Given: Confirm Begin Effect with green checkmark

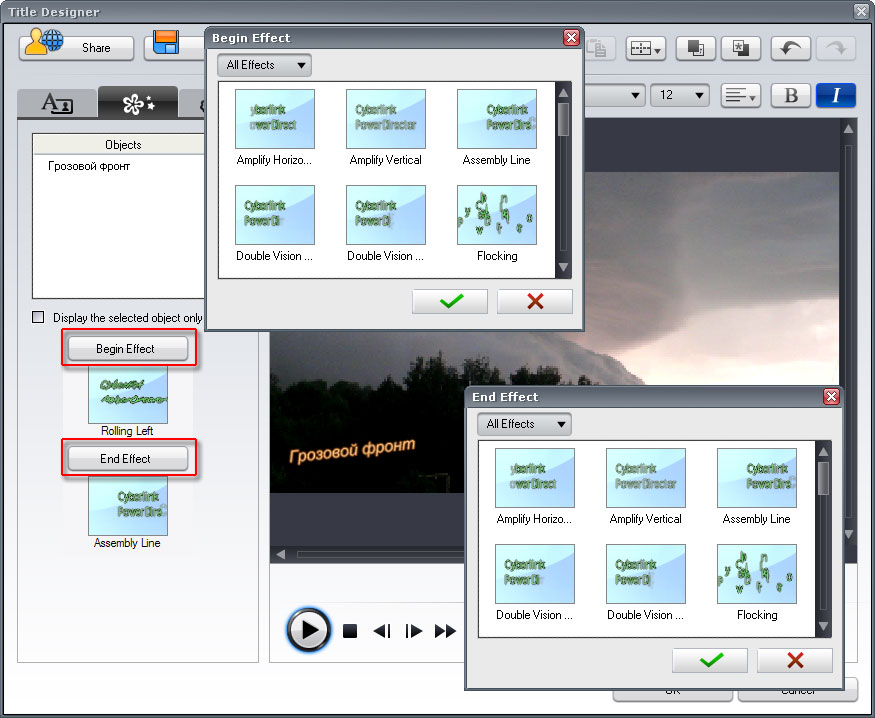Looking at the screenshot, I should [450, 301].
